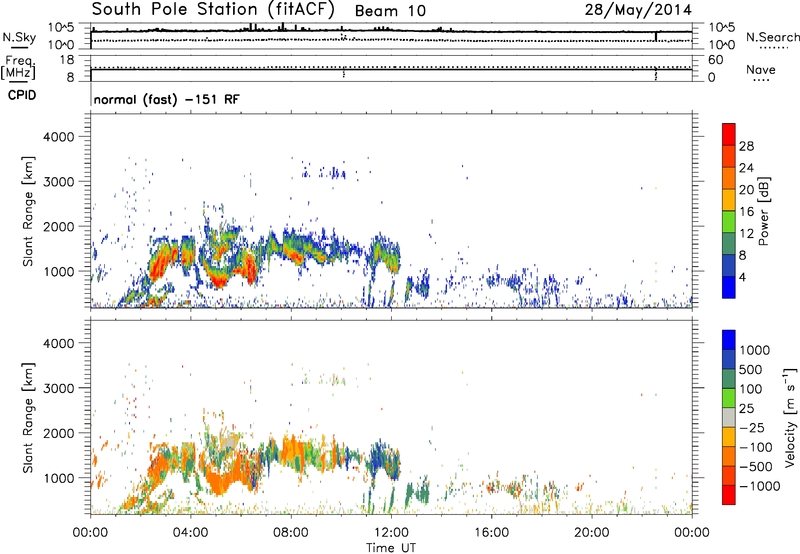Click the "N.Search" legend label

[772, 37]
